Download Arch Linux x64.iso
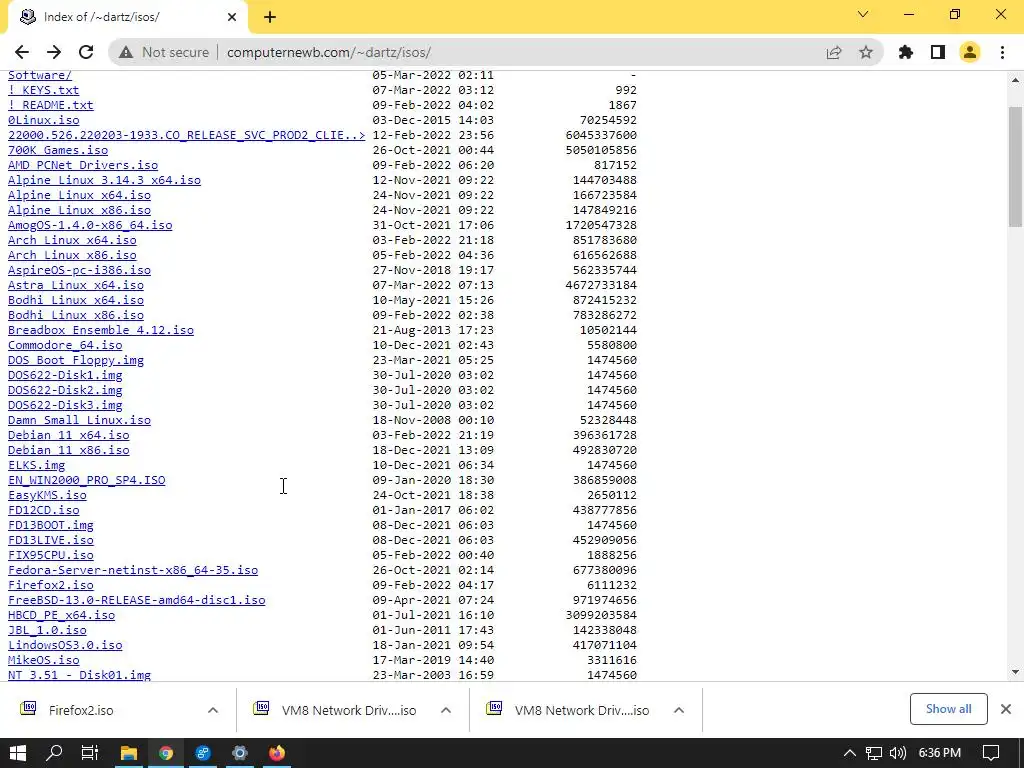Screen dimensions: 1024x768 [x=72, y=240]
